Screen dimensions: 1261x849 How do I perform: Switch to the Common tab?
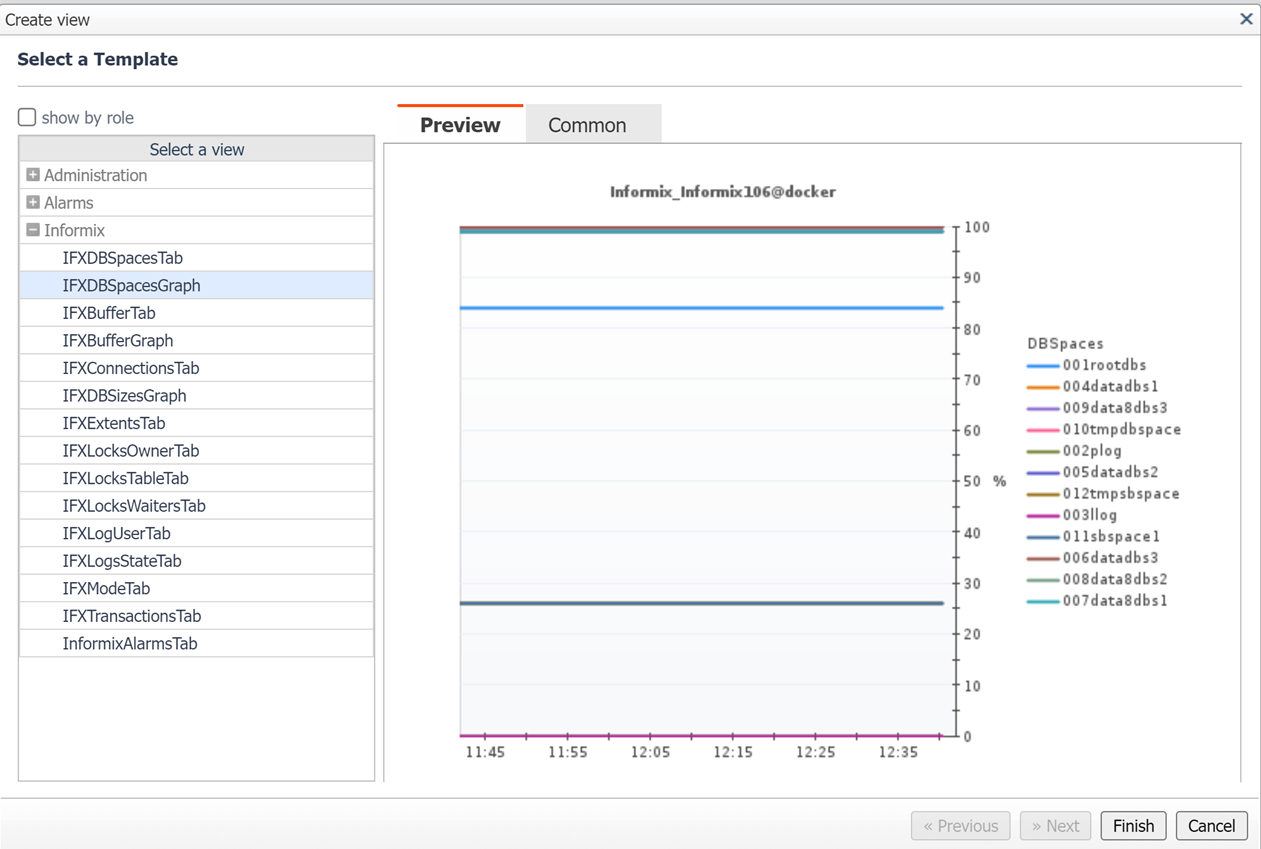tap(587, 125)
